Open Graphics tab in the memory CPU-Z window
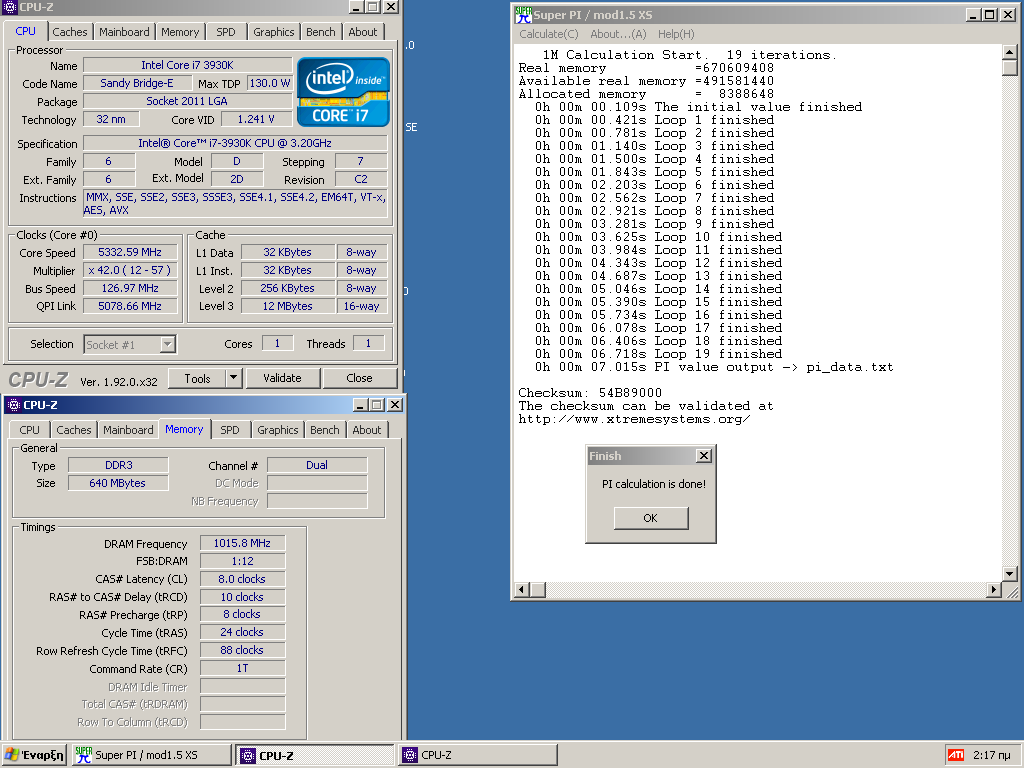This screenshot has height=768, width=1024. [x=278, y=430]
